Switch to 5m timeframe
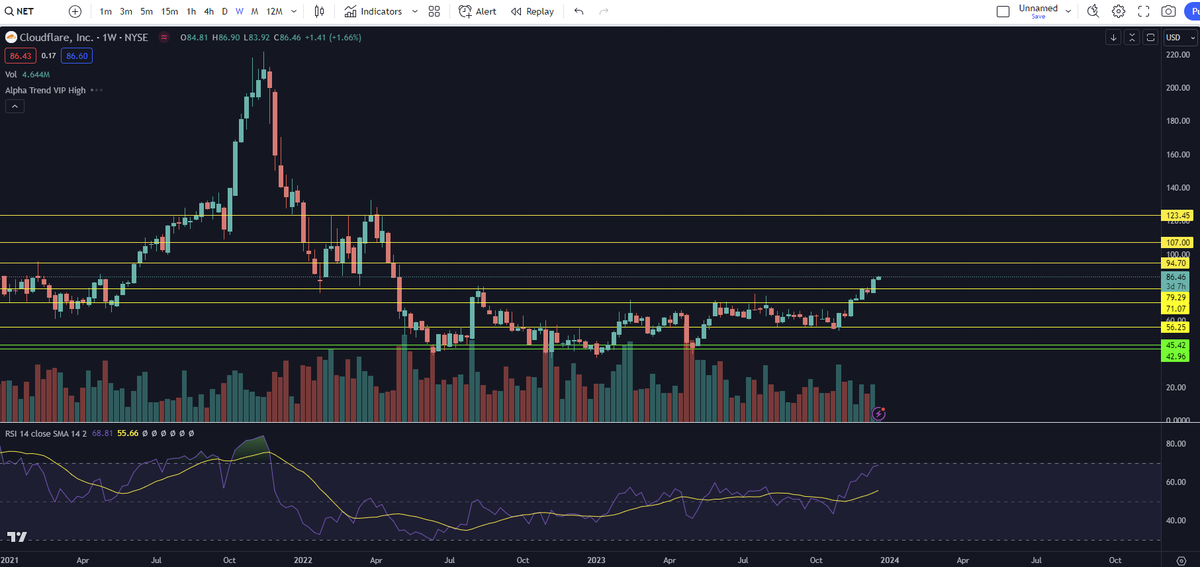The height and width of the screenshot is (567, 1200). 147,11
